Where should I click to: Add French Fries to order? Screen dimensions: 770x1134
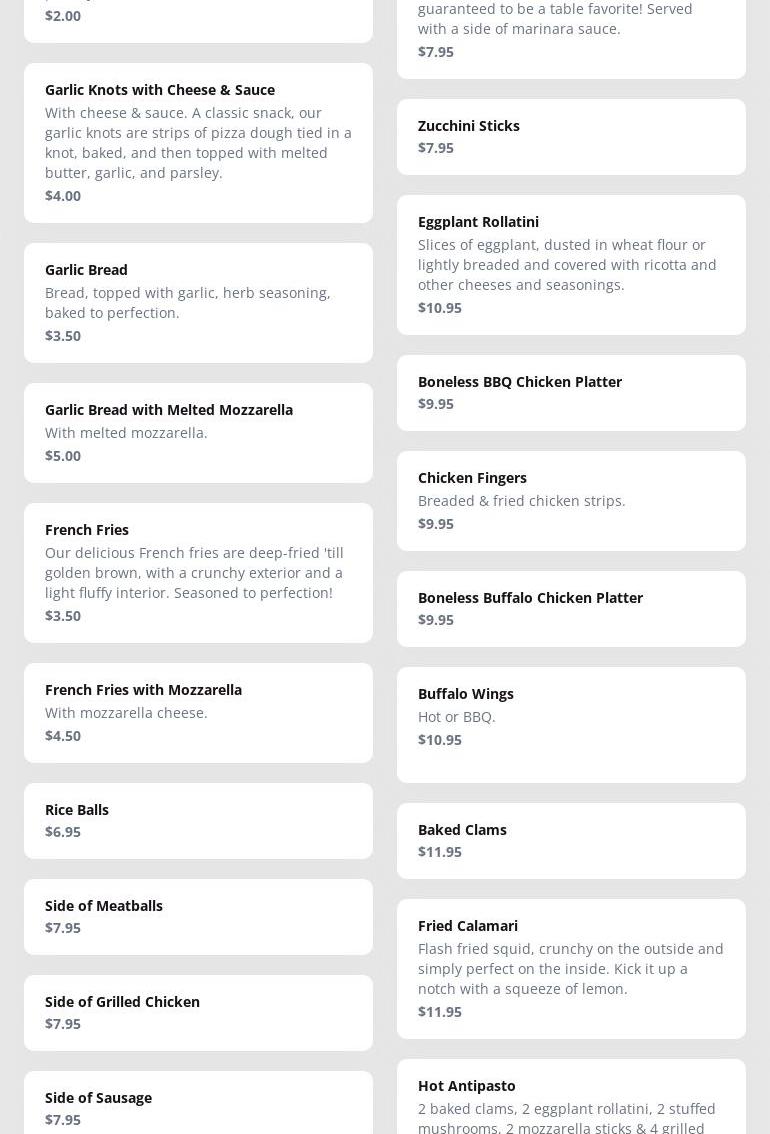[198, 573]
